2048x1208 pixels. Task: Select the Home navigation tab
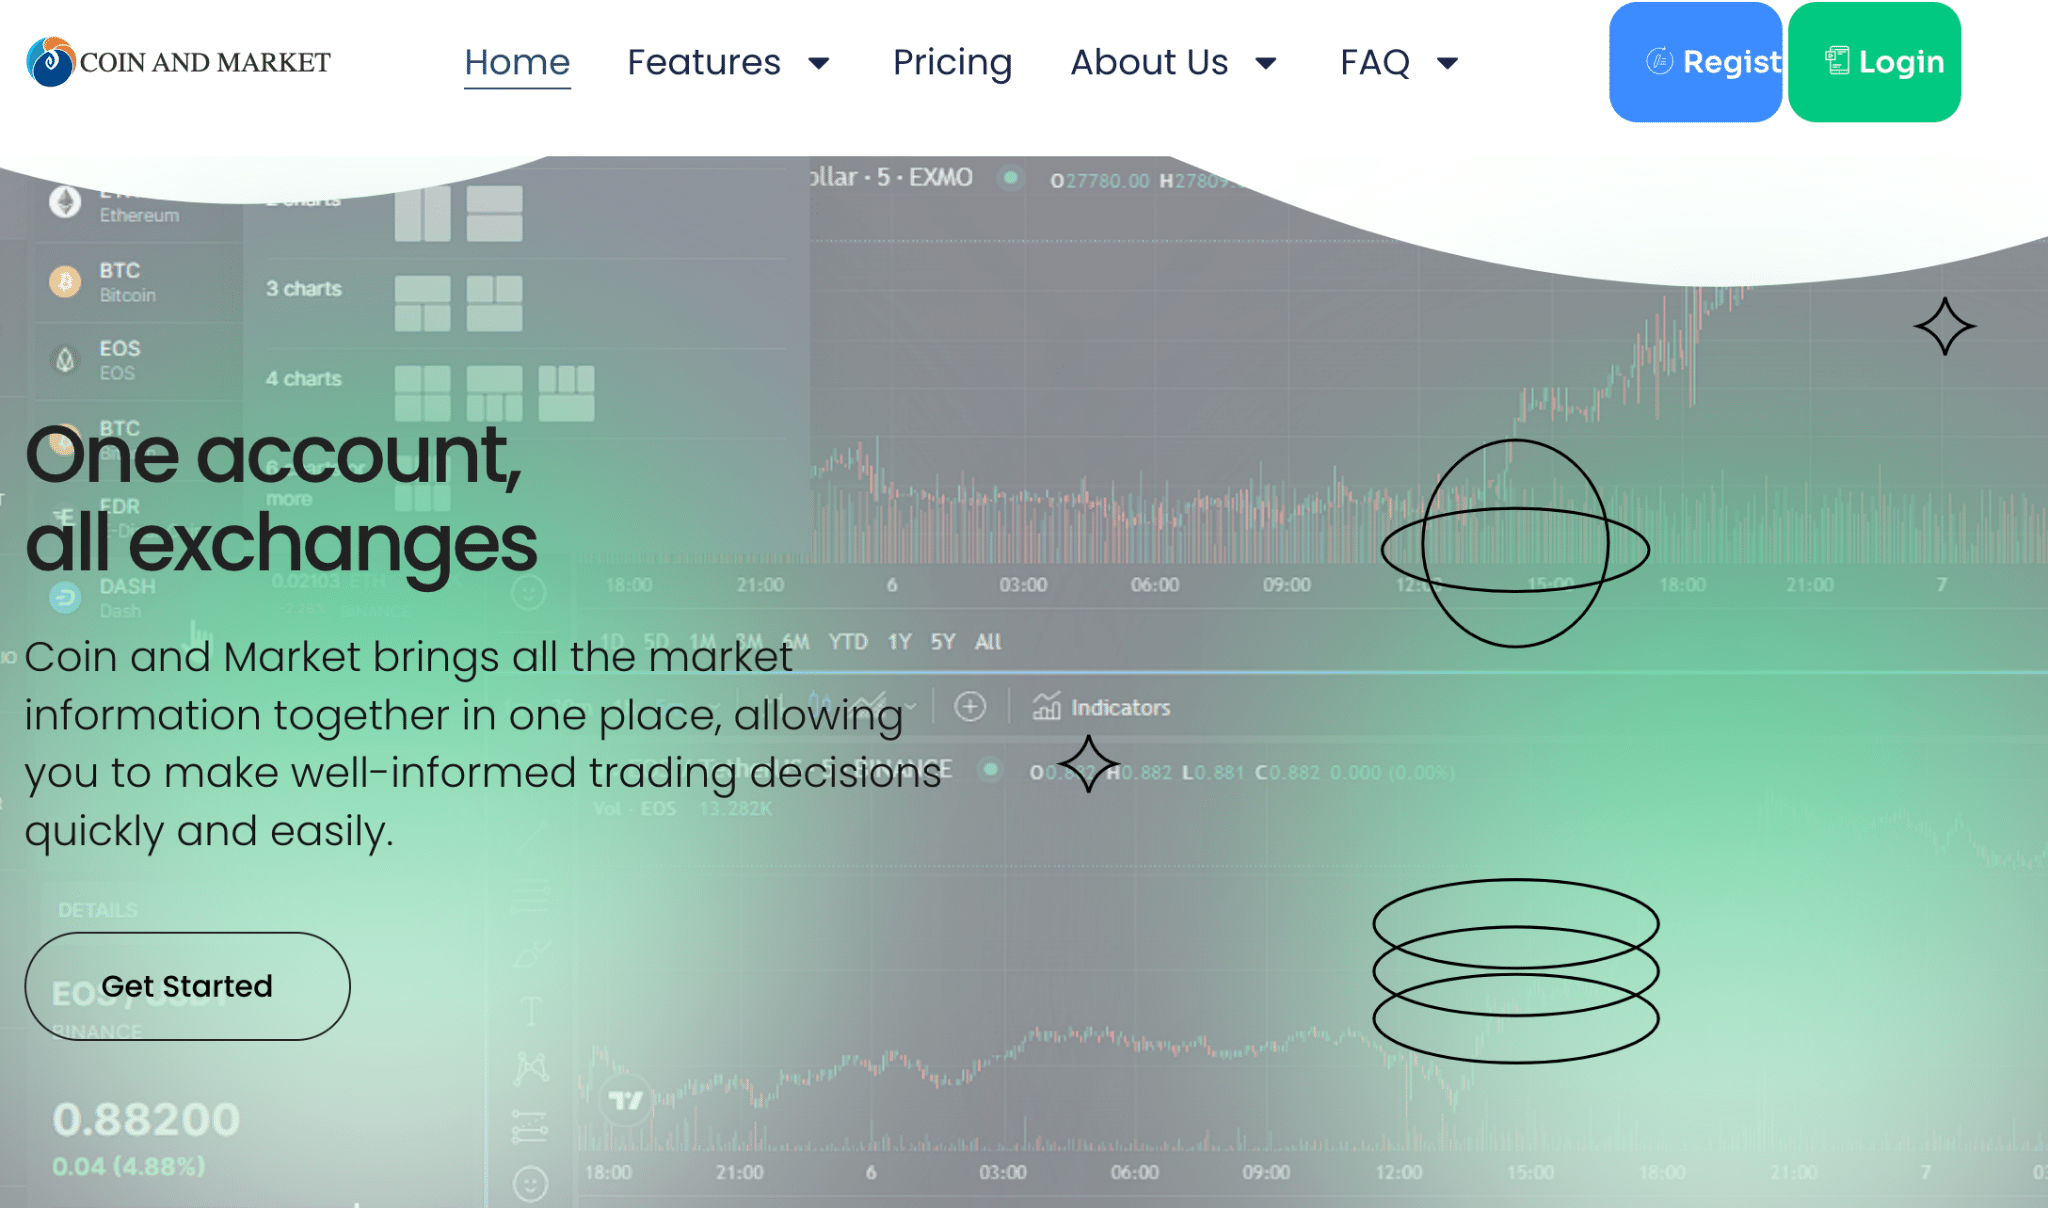[515, 60]
